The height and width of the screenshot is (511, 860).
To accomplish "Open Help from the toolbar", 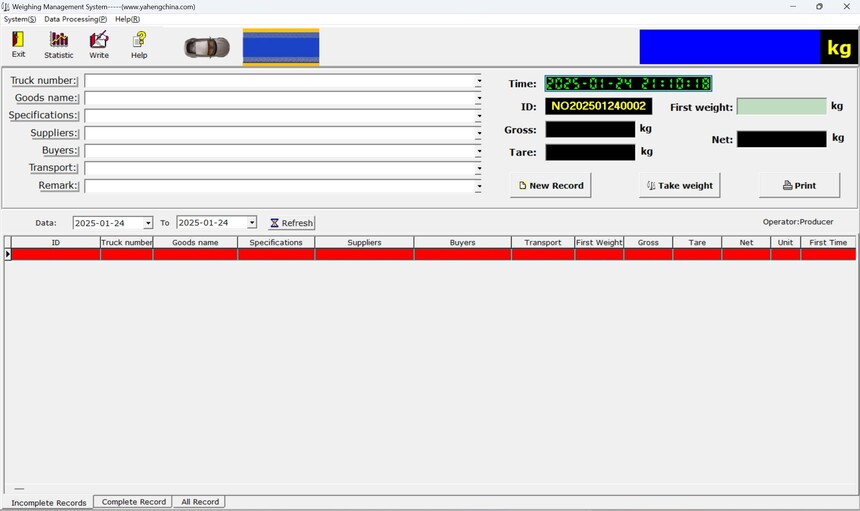I will 139,44.
